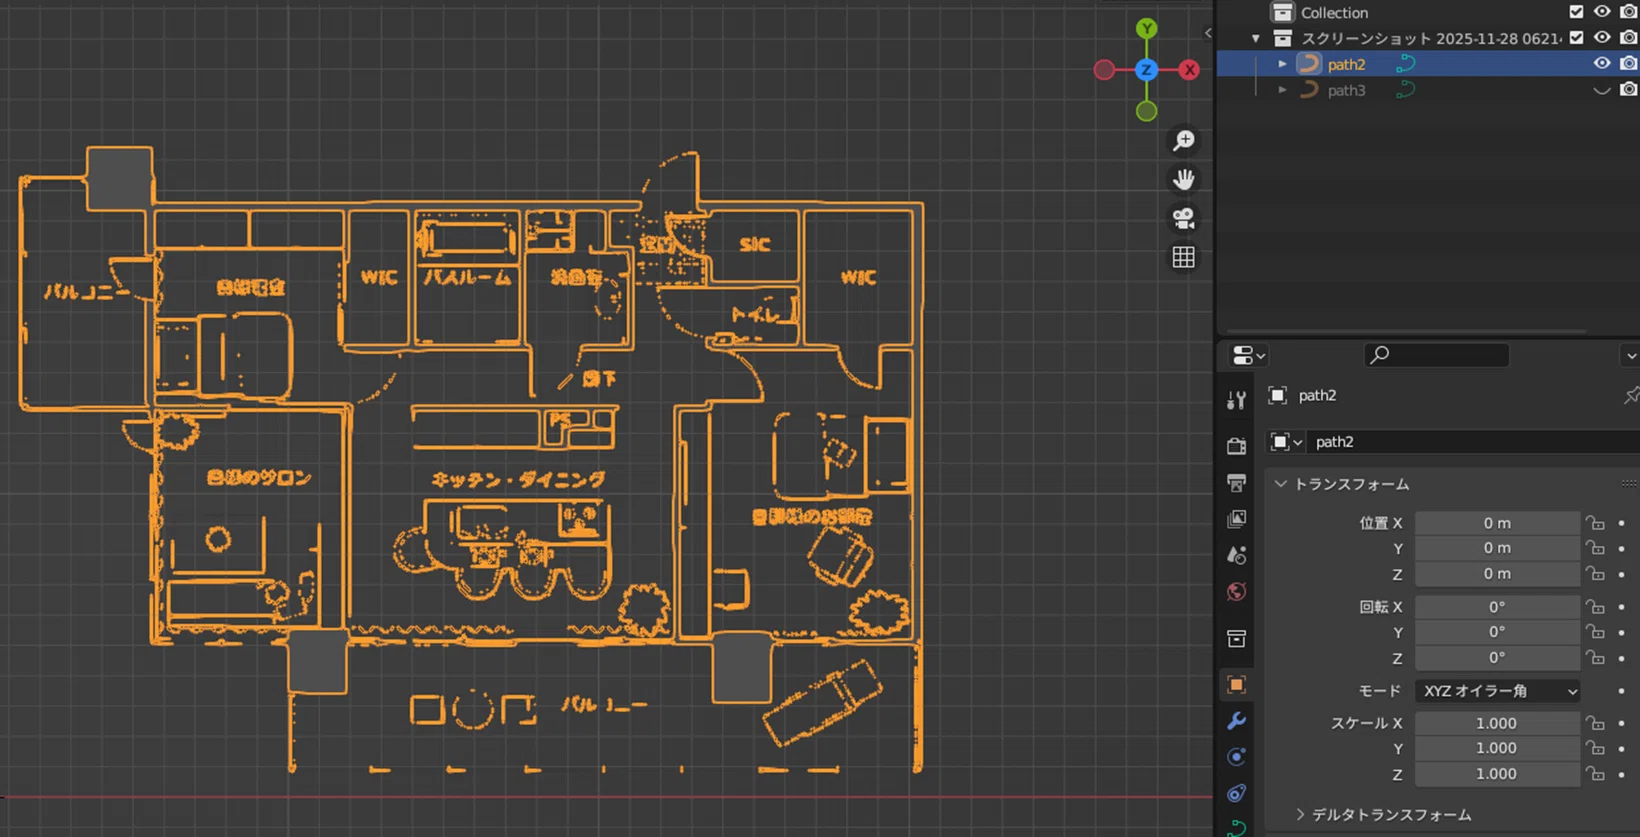Open the Modifiers wrench tab
This screenshot has height=837, width=1640.
pyautogui.click(x=1237, y=721)
